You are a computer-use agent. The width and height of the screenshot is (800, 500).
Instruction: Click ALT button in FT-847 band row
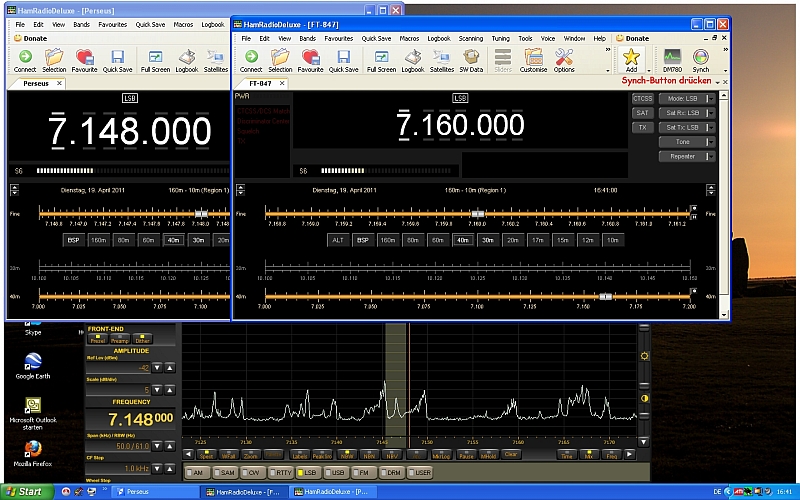[x=338, y=240]
